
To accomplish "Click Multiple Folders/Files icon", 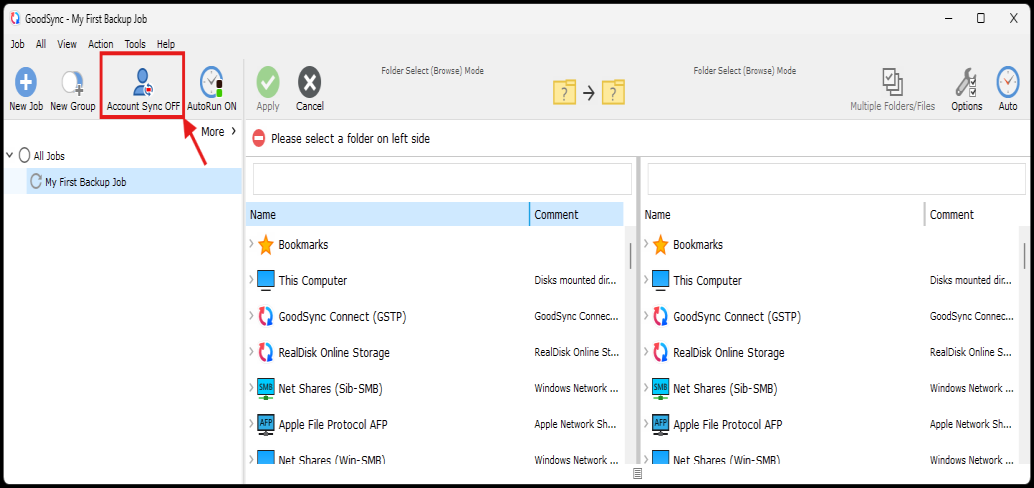I will pyautogui.click(x=892, y=84).
